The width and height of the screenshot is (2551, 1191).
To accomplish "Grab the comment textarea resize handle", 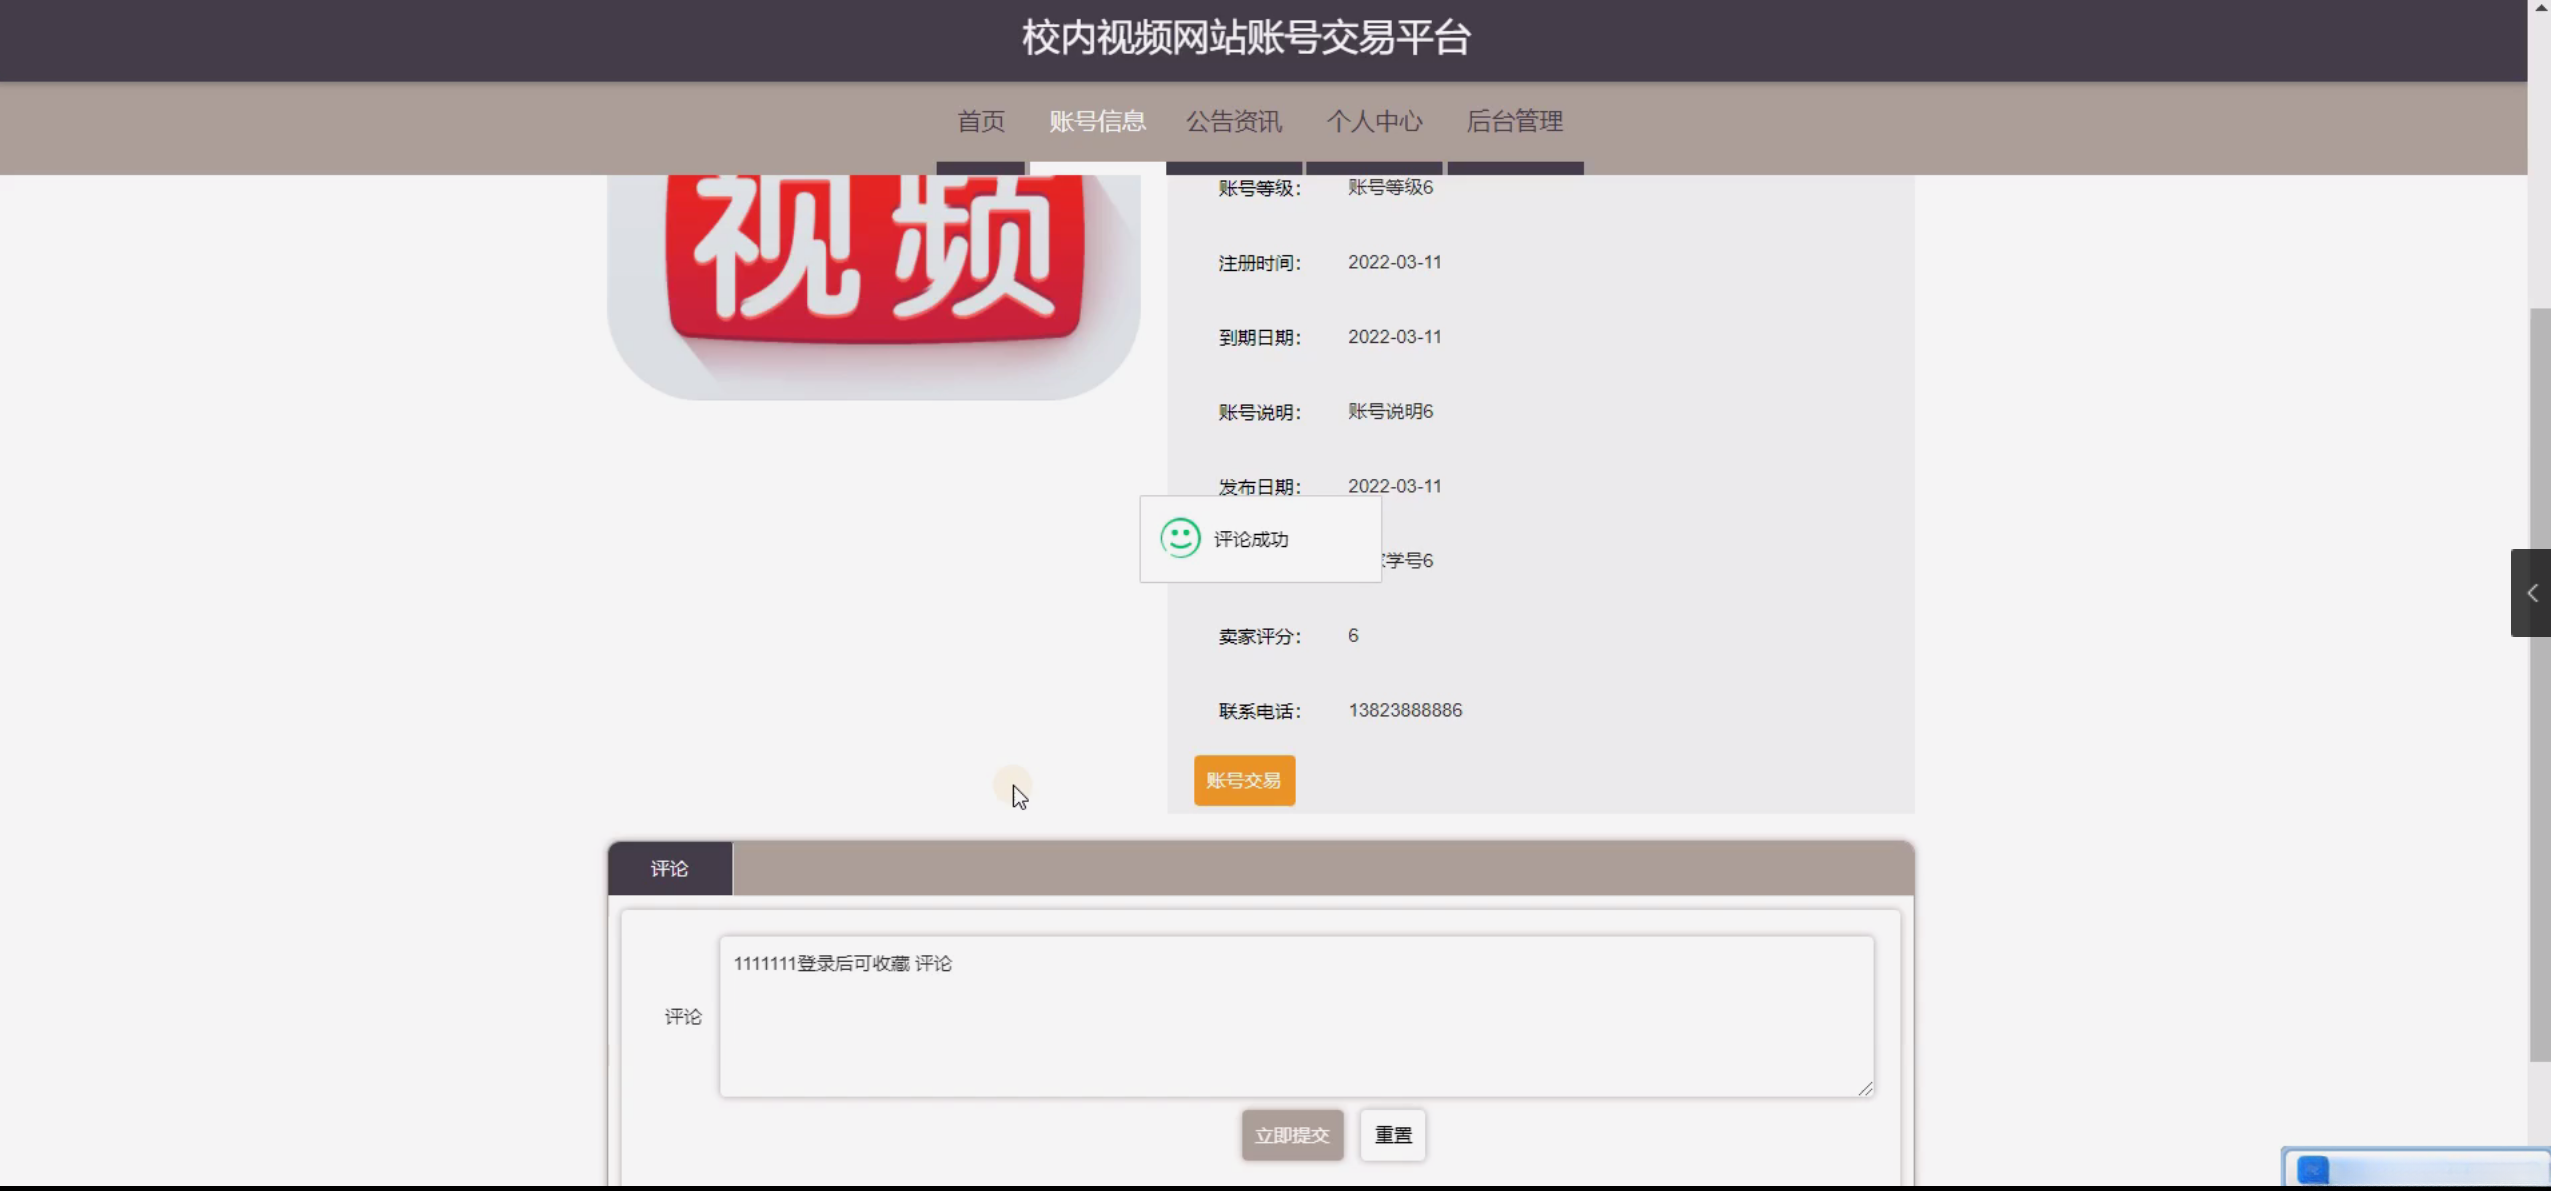I will pyautogui.click(x=1865, y=1088).
